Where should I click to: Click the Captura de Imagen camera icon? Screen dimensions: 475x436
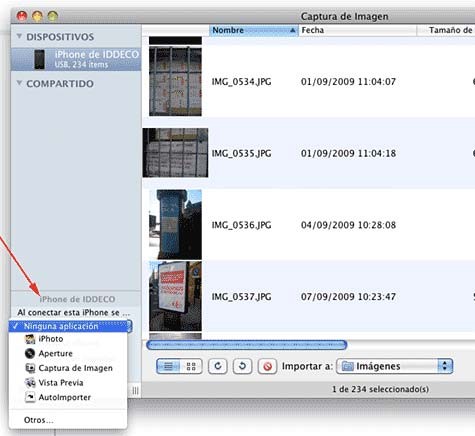30,368
